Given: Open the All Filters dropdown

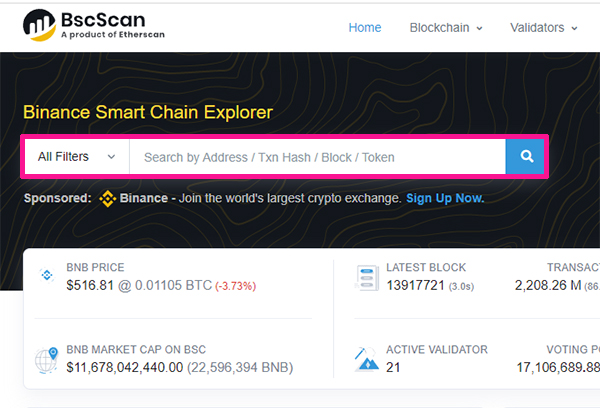Looking at the screenshot, I should (x=77, y=157).
